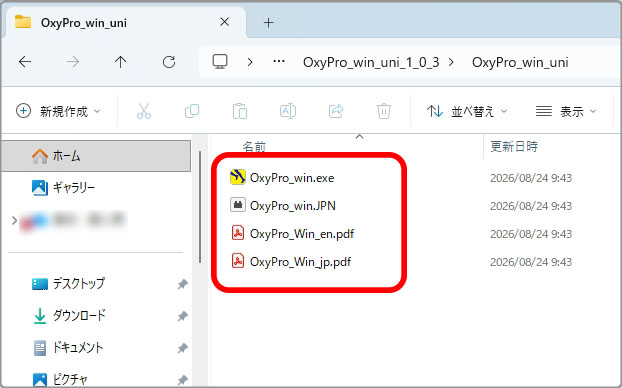Click the pin icon beside ダウンロード
This screenshot has height=388, width=622.
pos(182,316)
